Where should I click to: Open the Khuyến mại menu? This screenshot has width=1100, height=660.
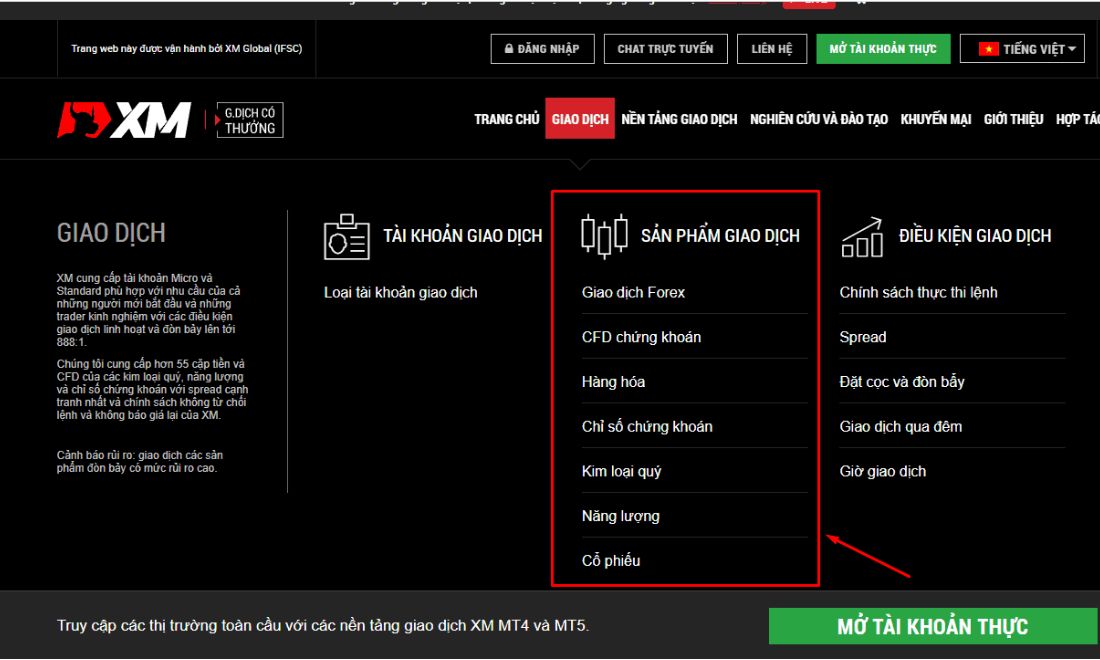936,119
